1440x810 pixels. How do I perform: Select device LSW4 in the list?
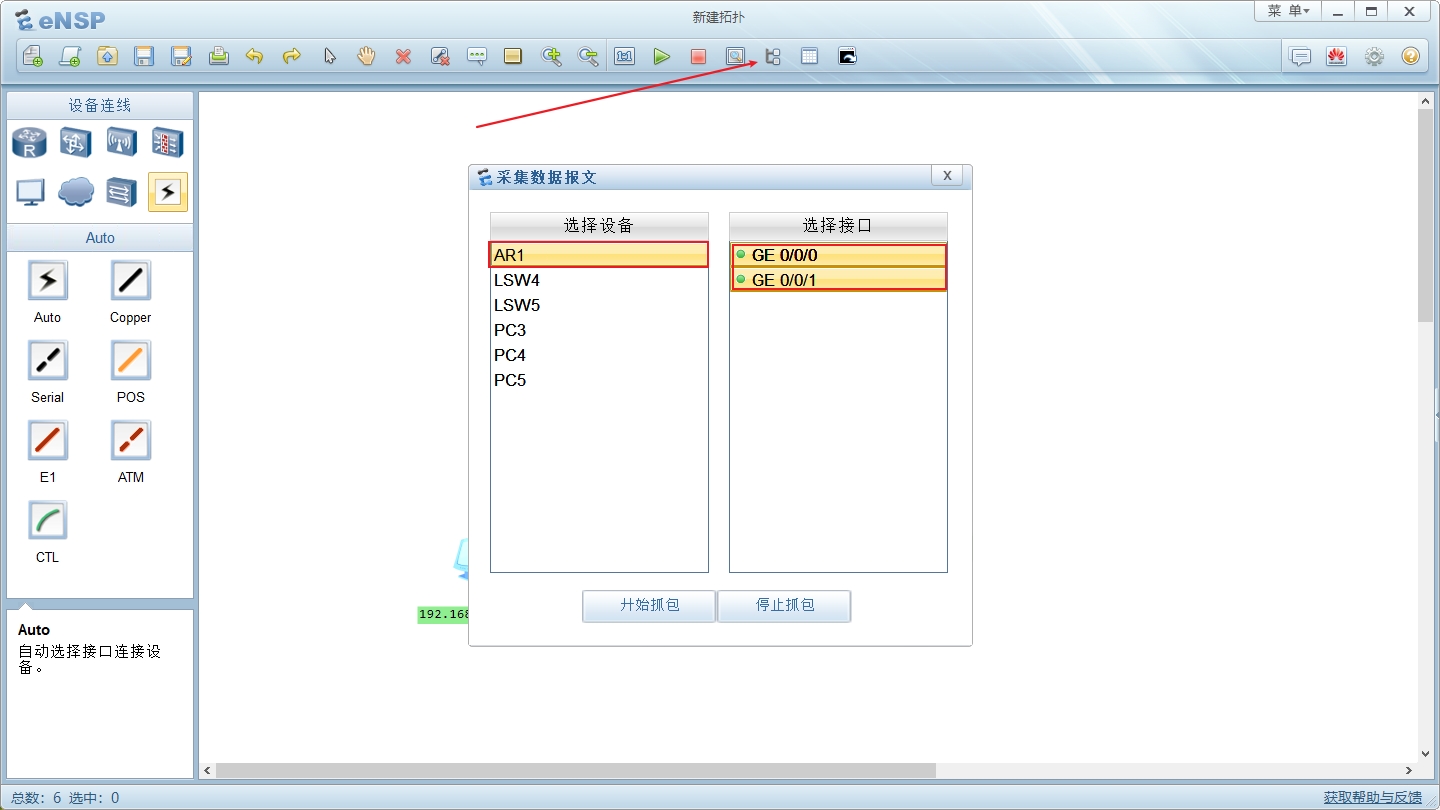click(x=517, y=281)
